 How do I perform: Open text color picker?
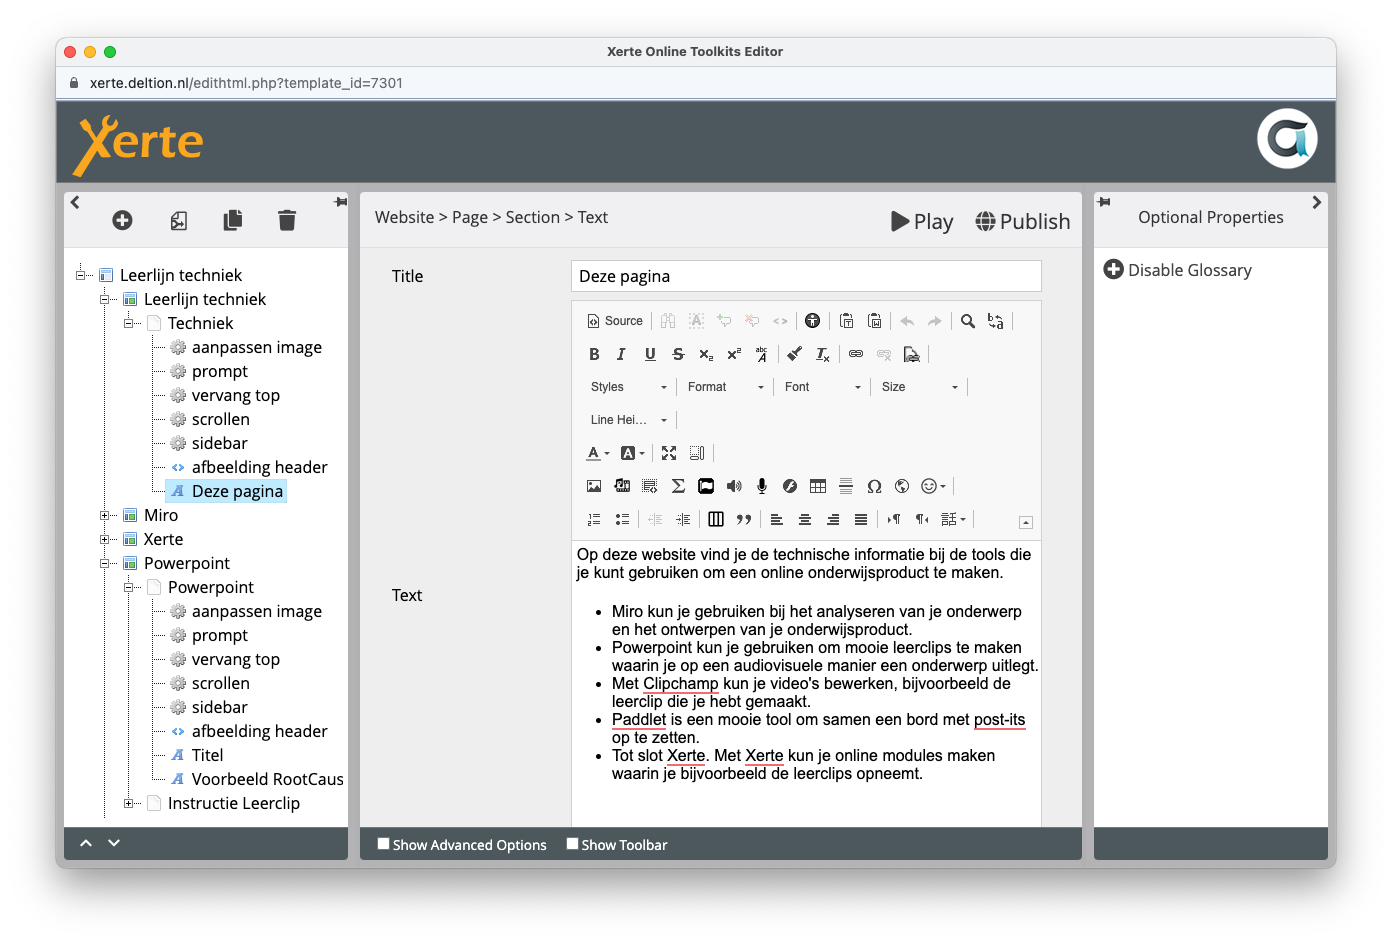[598, 453]
